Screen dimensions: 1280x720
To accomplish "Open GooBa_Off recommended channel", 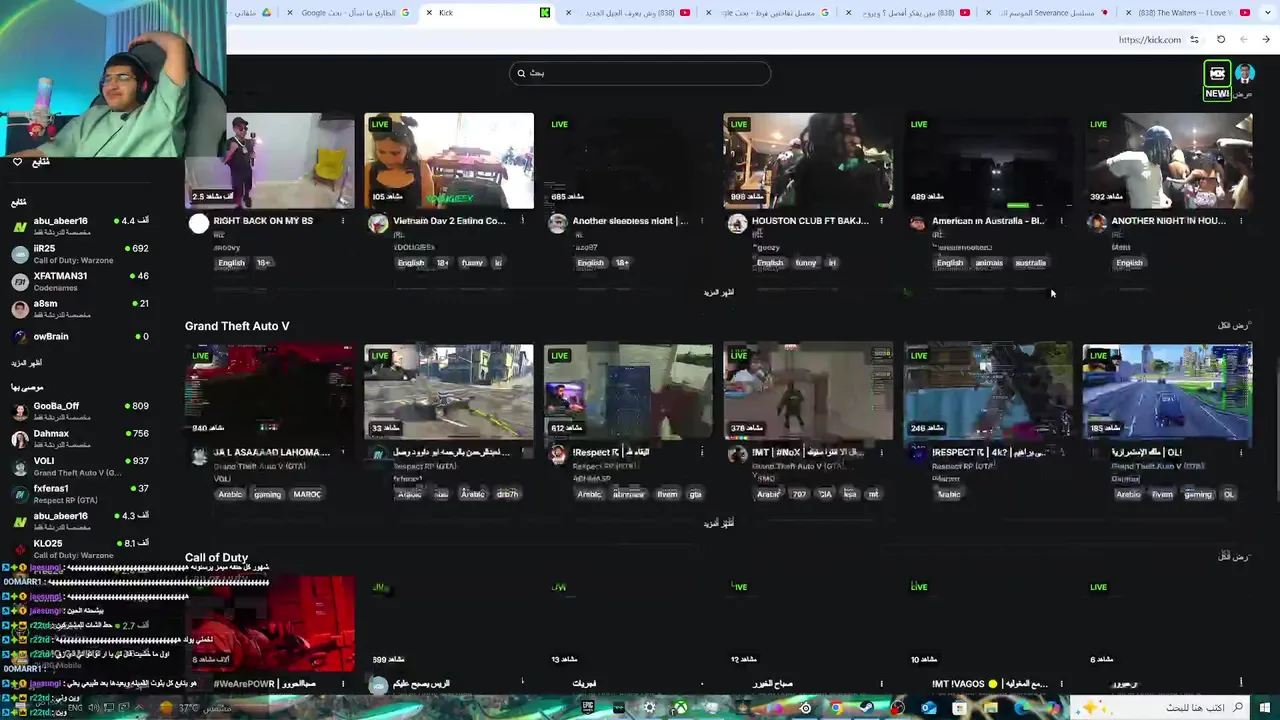I will 80,411.
